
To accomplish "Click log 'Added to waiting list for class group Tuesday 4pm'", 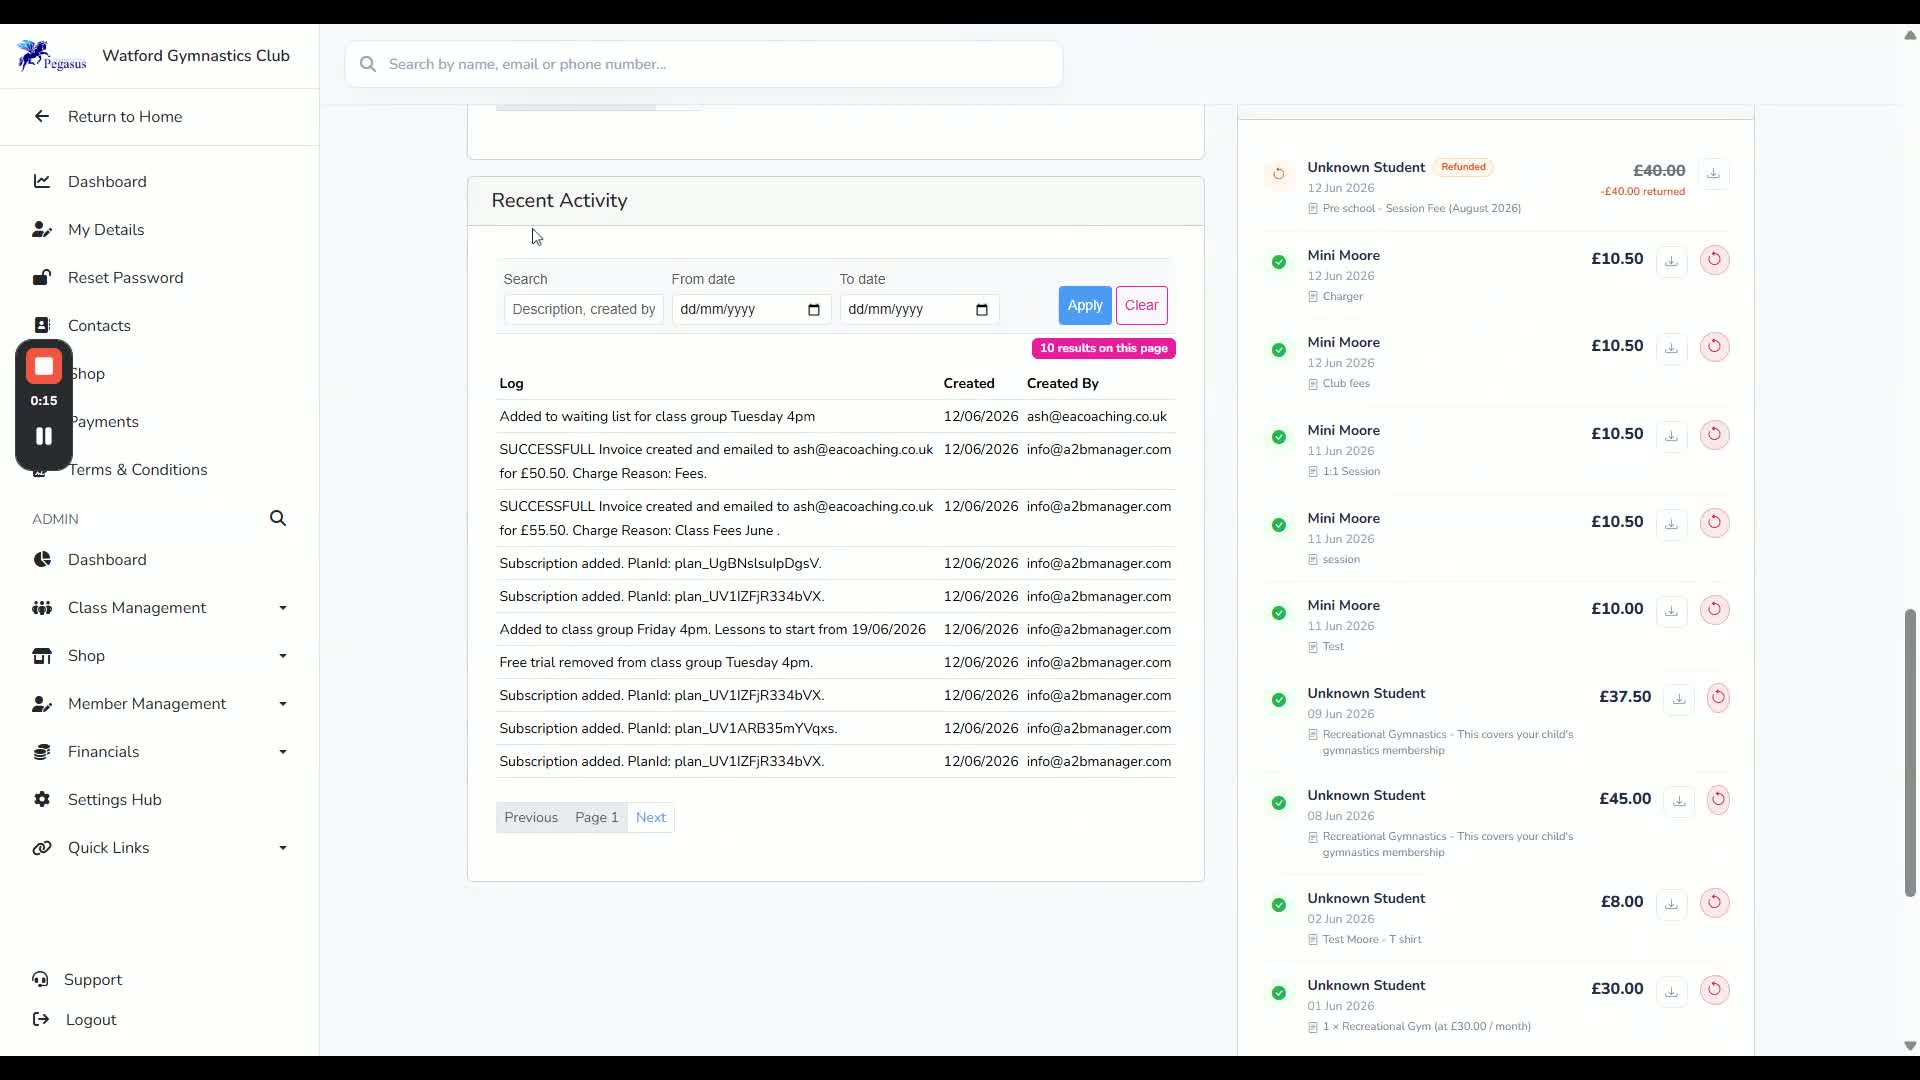I will (x=657, y=417).
